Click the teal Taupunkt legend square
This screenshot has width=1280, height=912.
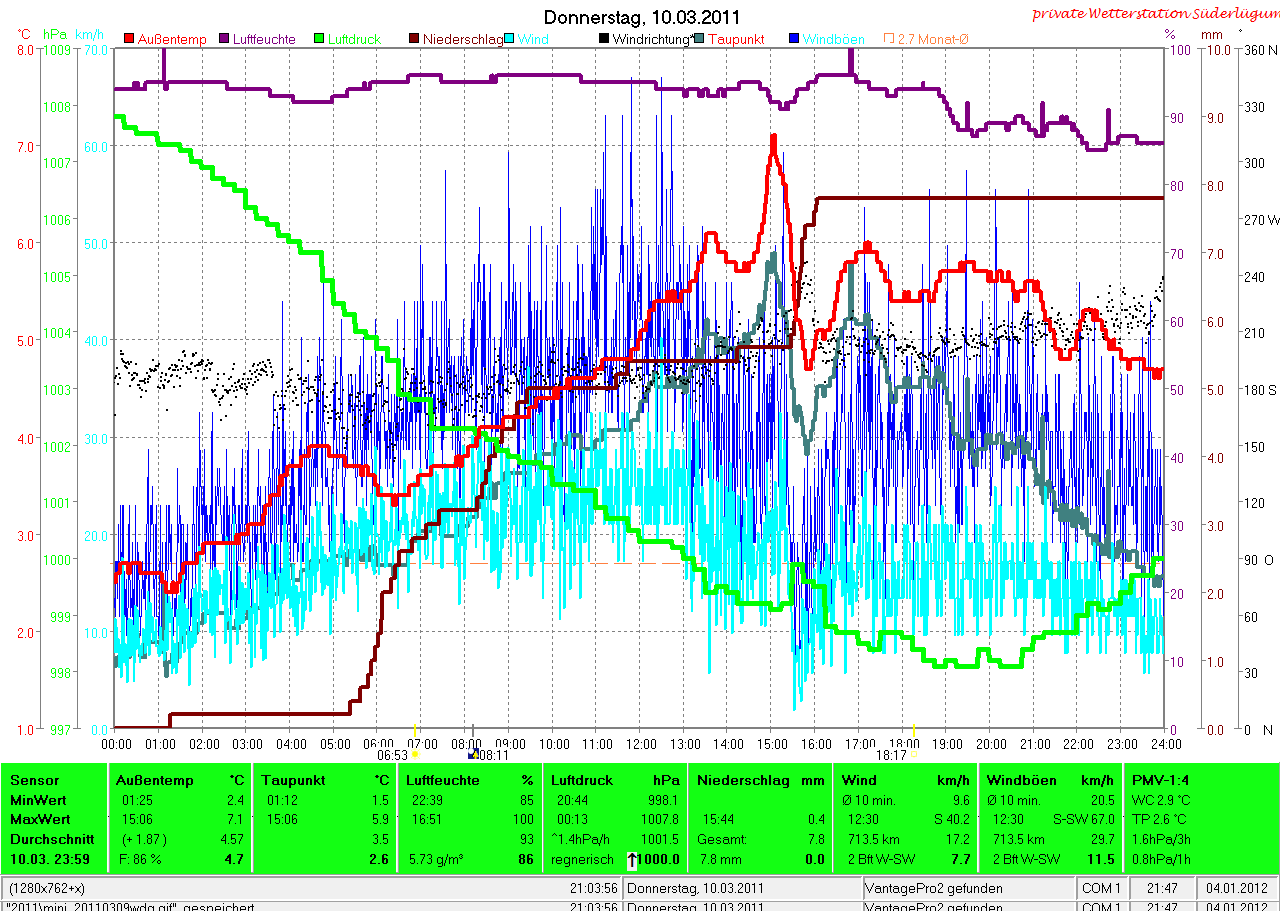click(x=699, y=39)
